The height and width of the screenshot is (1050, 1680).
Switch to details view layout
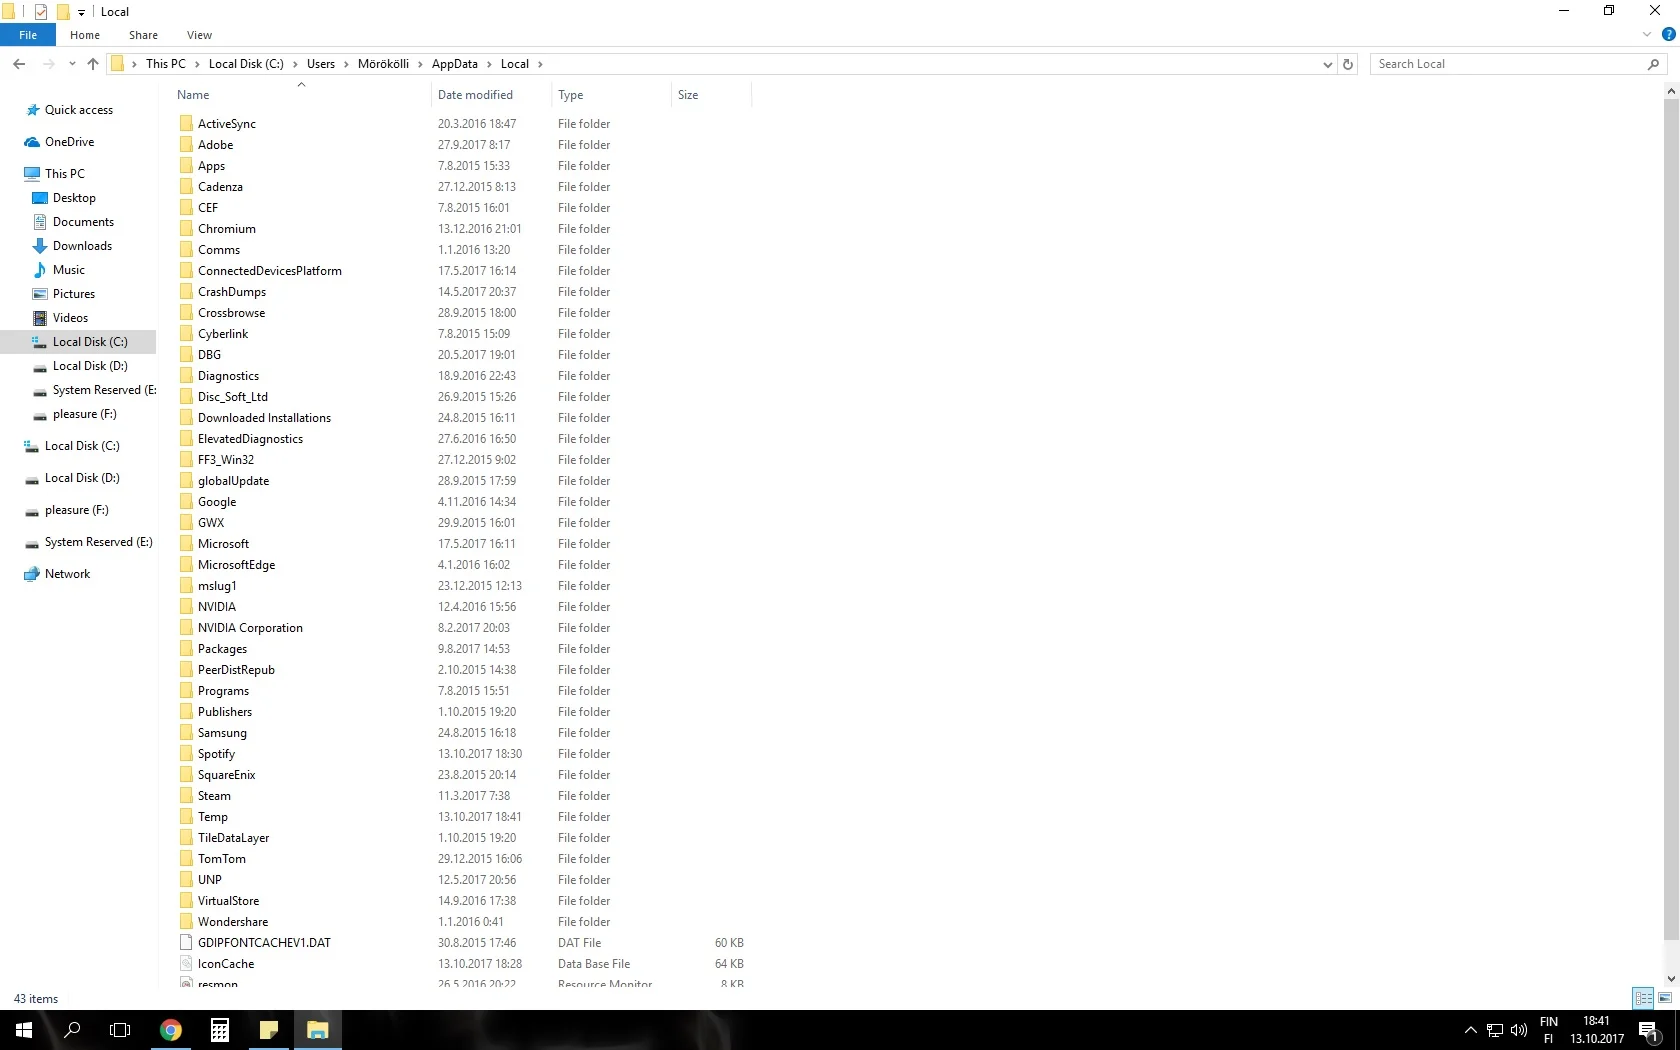coord(1643,998)
